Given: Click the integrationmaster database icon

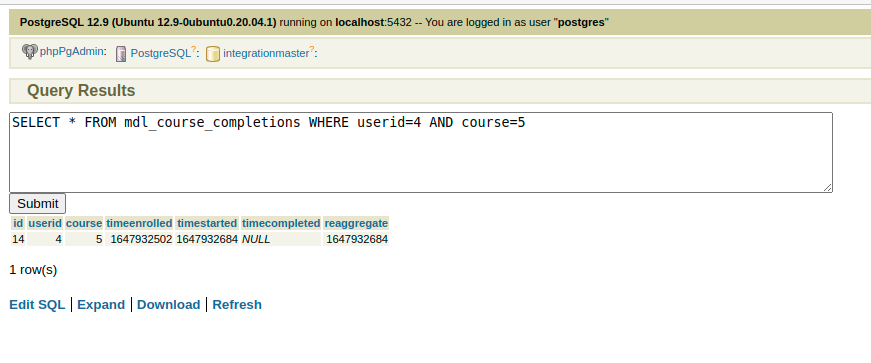Looking at the screenshot, I should coord(213,54).
